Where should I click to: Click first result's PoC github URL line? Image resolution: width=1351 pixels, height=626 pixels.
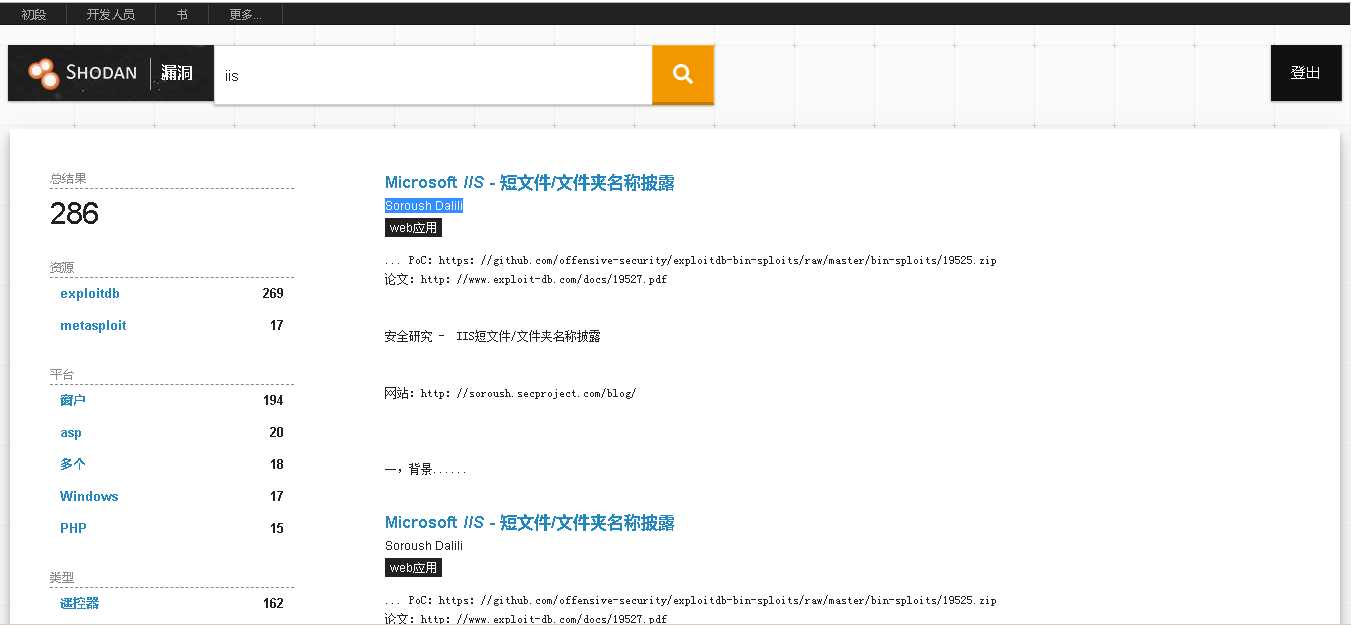click(x=690, y=261)
